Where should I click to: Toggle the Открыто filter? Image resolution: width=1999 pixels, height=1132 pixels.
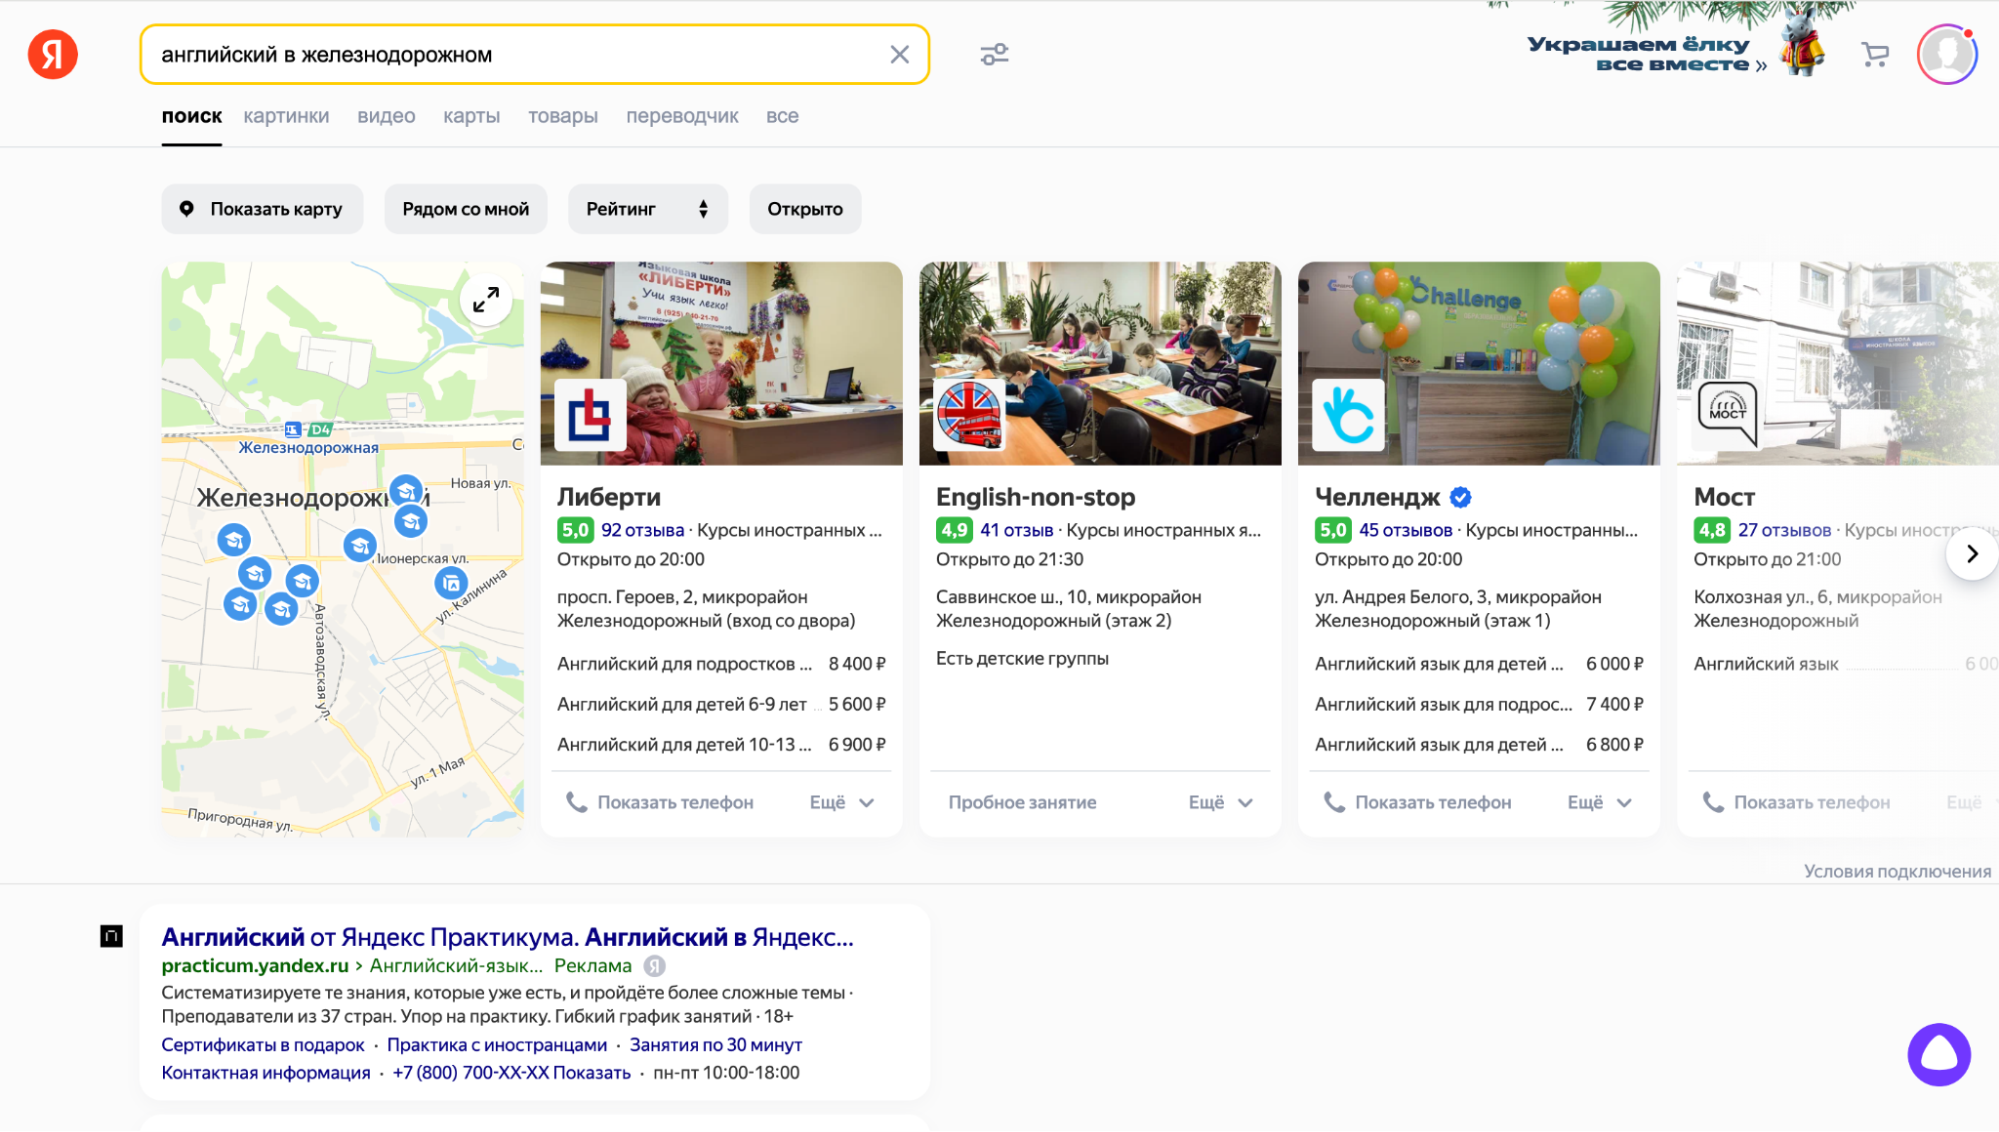pyautogui.click(x=805, y=209)
